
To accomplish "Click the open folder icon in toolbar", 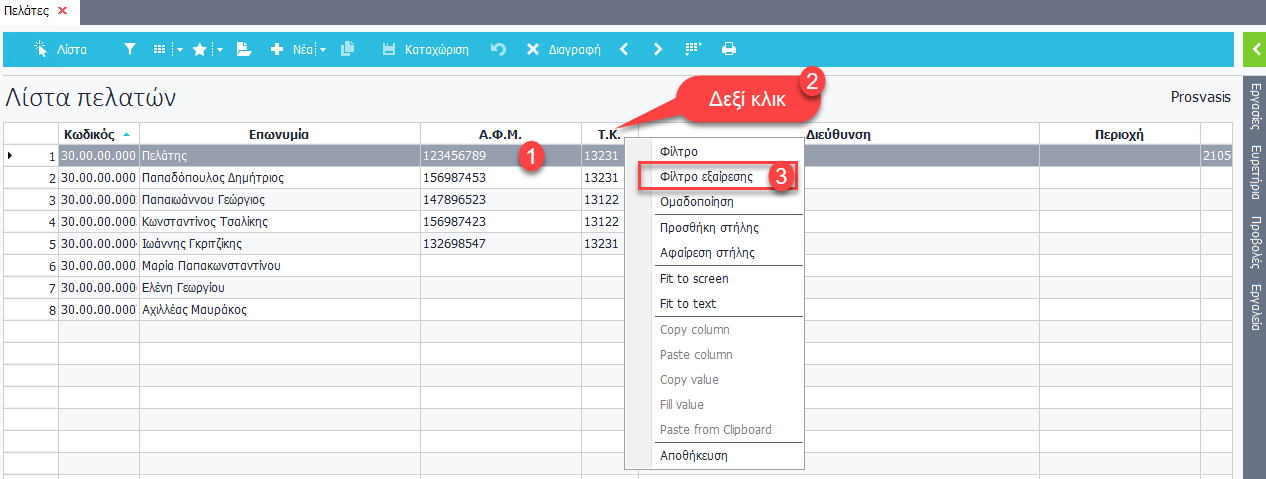I will [243, 49].
